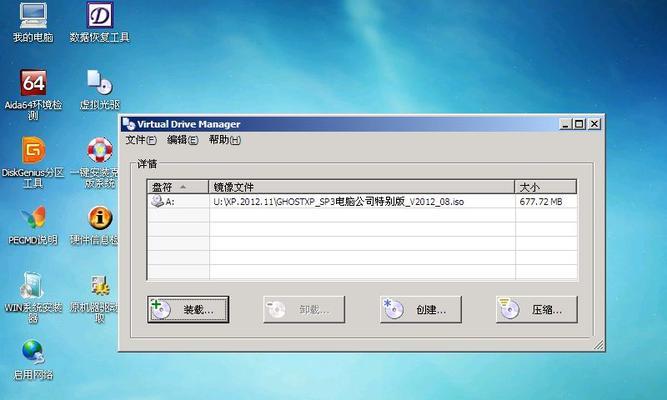
Task: Select the GHOSTXP_SP3 iso file path
Action: click(x=339, y=202)
